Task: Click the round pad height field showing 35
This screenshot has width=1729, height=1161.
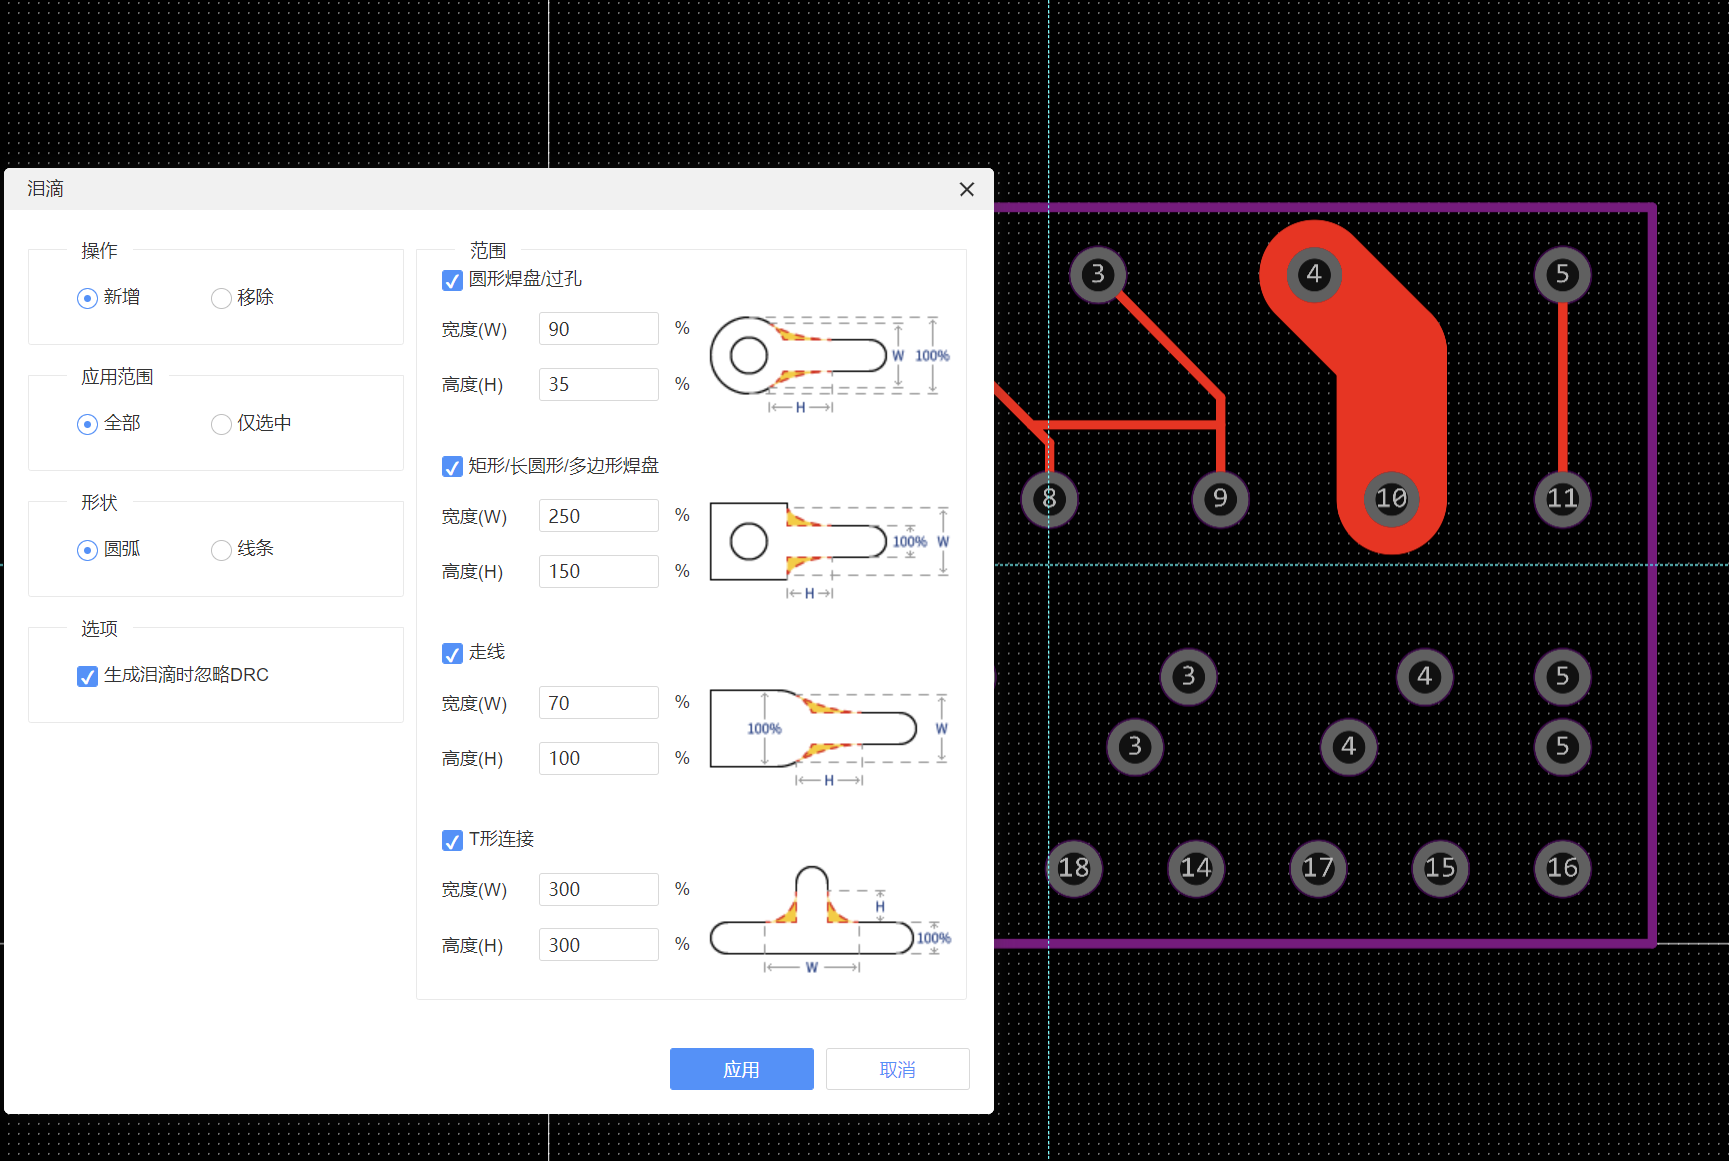Action: (598, 385)
